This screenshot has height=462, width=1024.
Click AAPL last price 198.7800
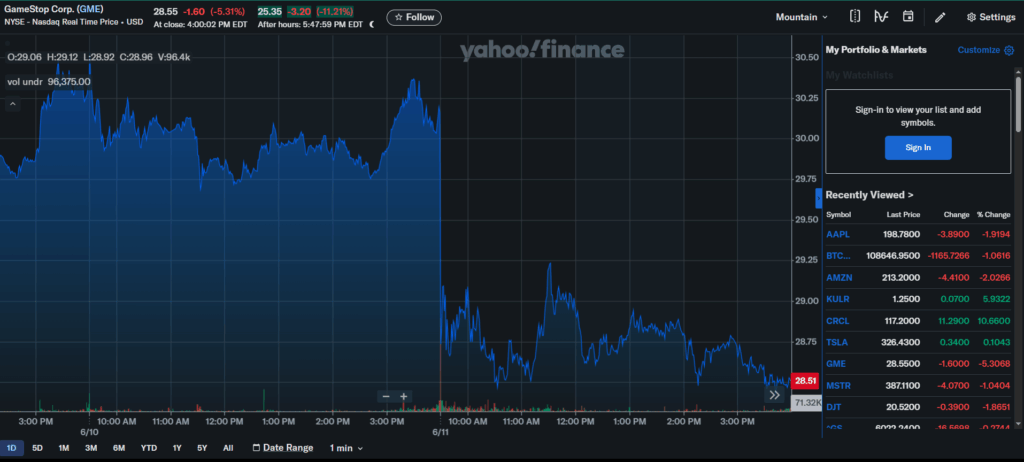pyautogui.click(x=903, y=235)
